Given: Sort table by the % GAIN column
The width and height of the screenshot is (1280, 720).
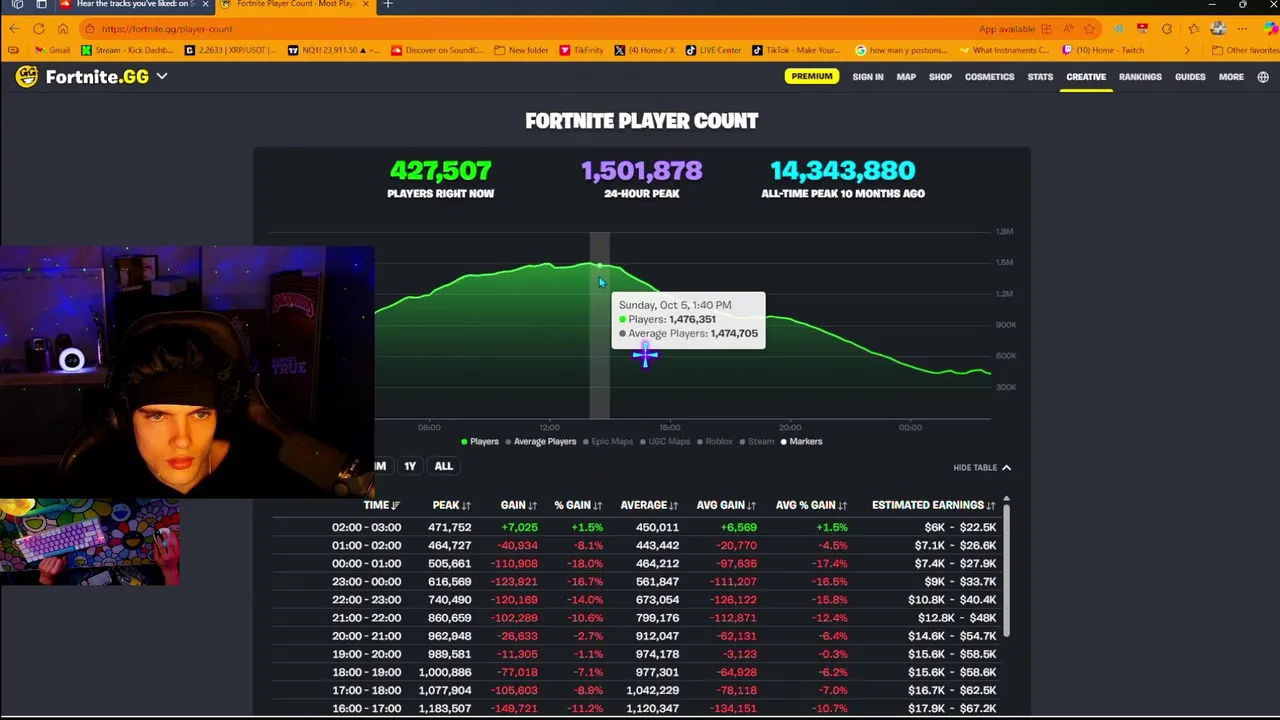Looking at the screenshot, I should pyautogui.click(x=578, y=505).
